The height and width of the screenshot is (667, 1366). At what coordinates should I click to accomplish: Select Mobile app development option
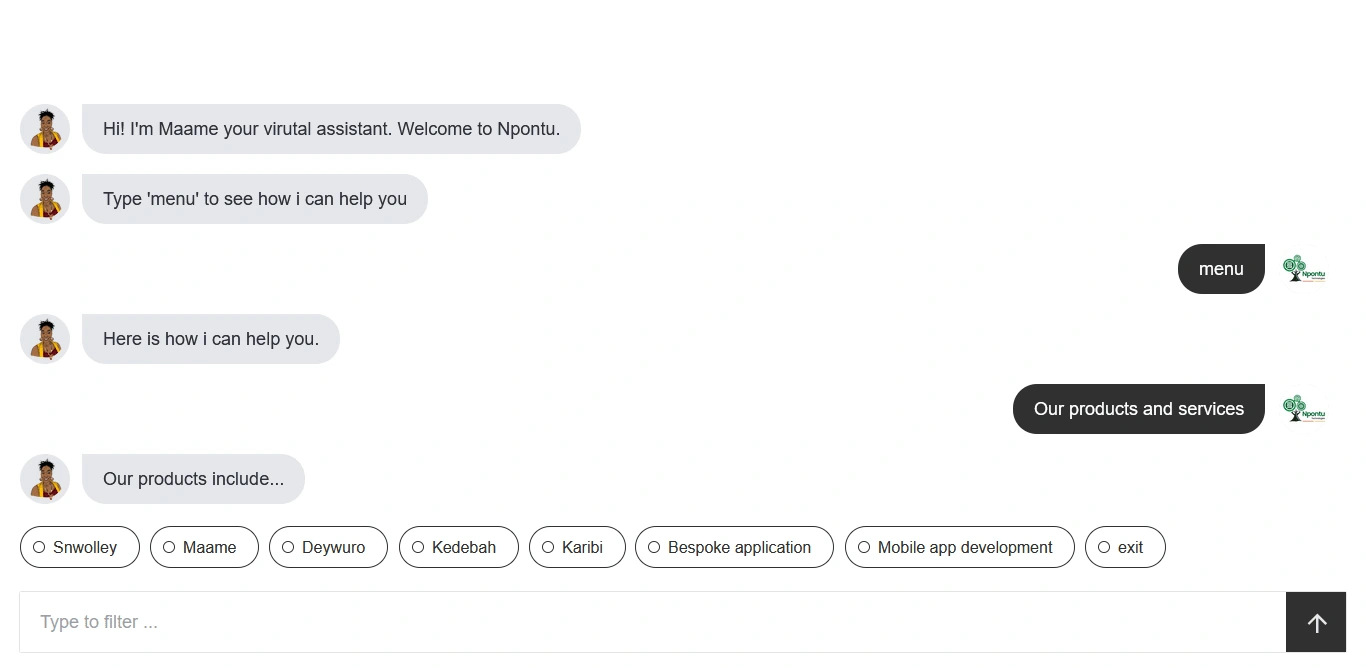pos(960,547)
